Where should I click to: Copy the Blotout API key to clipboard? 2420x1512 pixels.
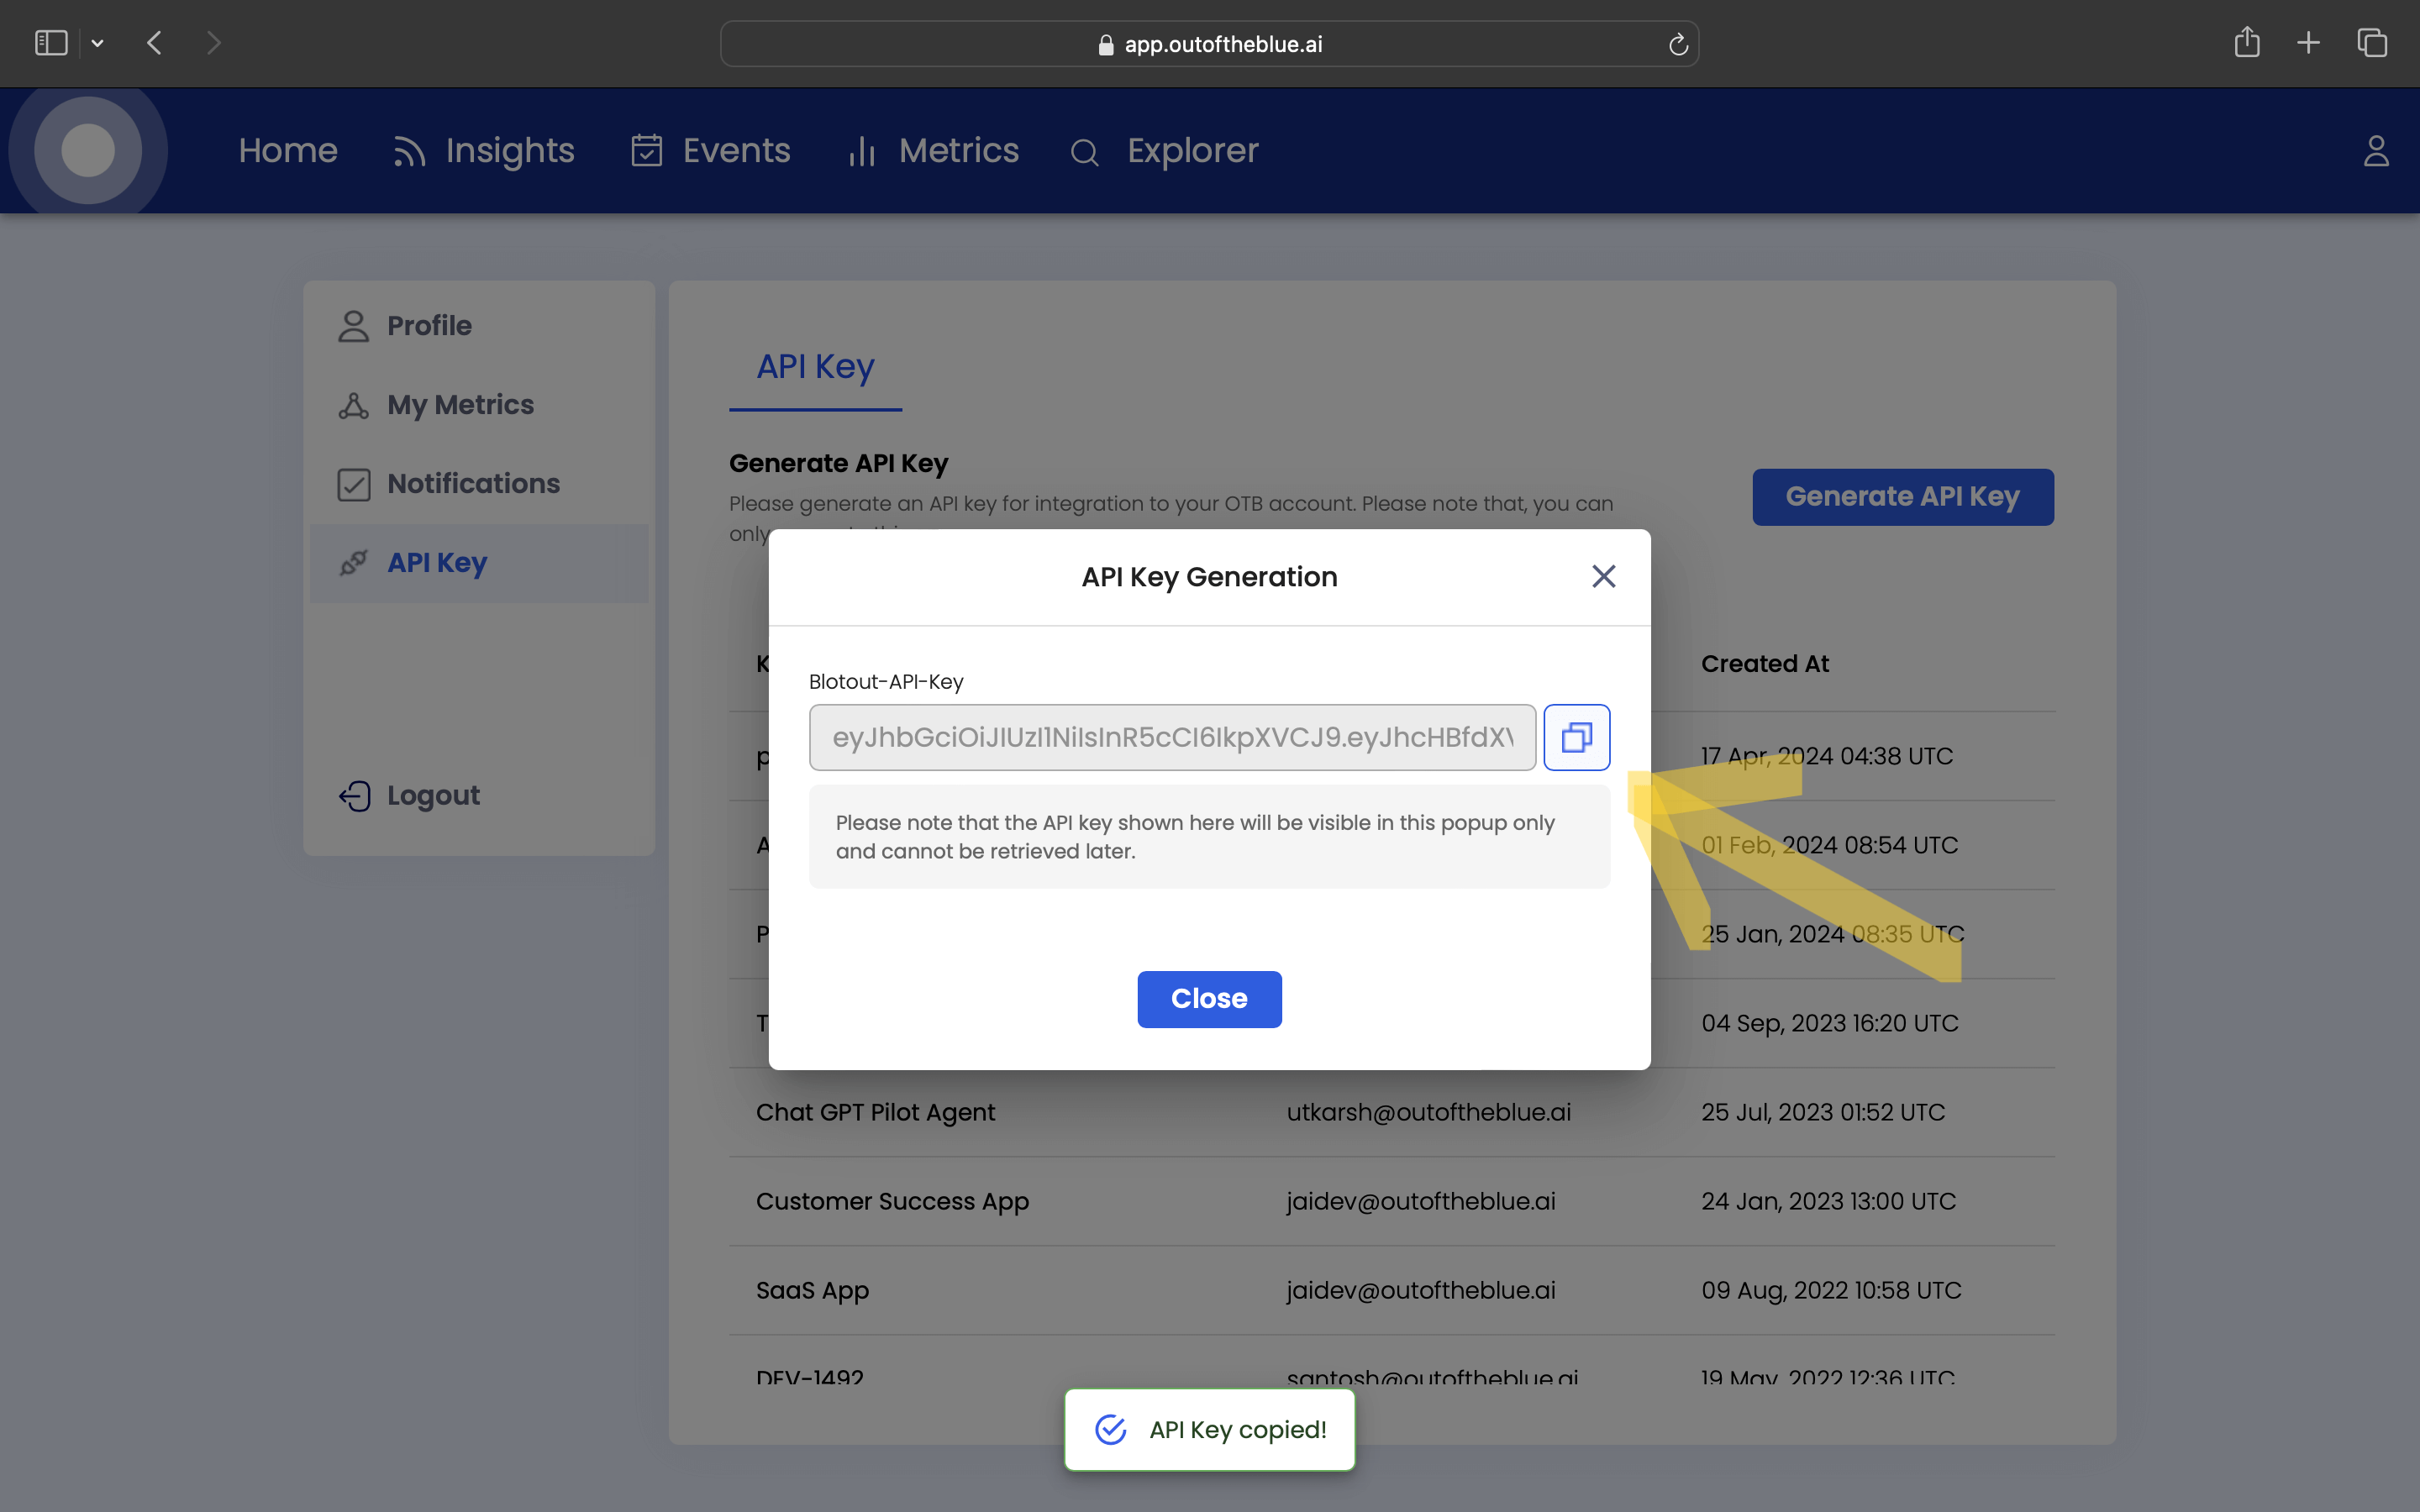point(1576,738)
